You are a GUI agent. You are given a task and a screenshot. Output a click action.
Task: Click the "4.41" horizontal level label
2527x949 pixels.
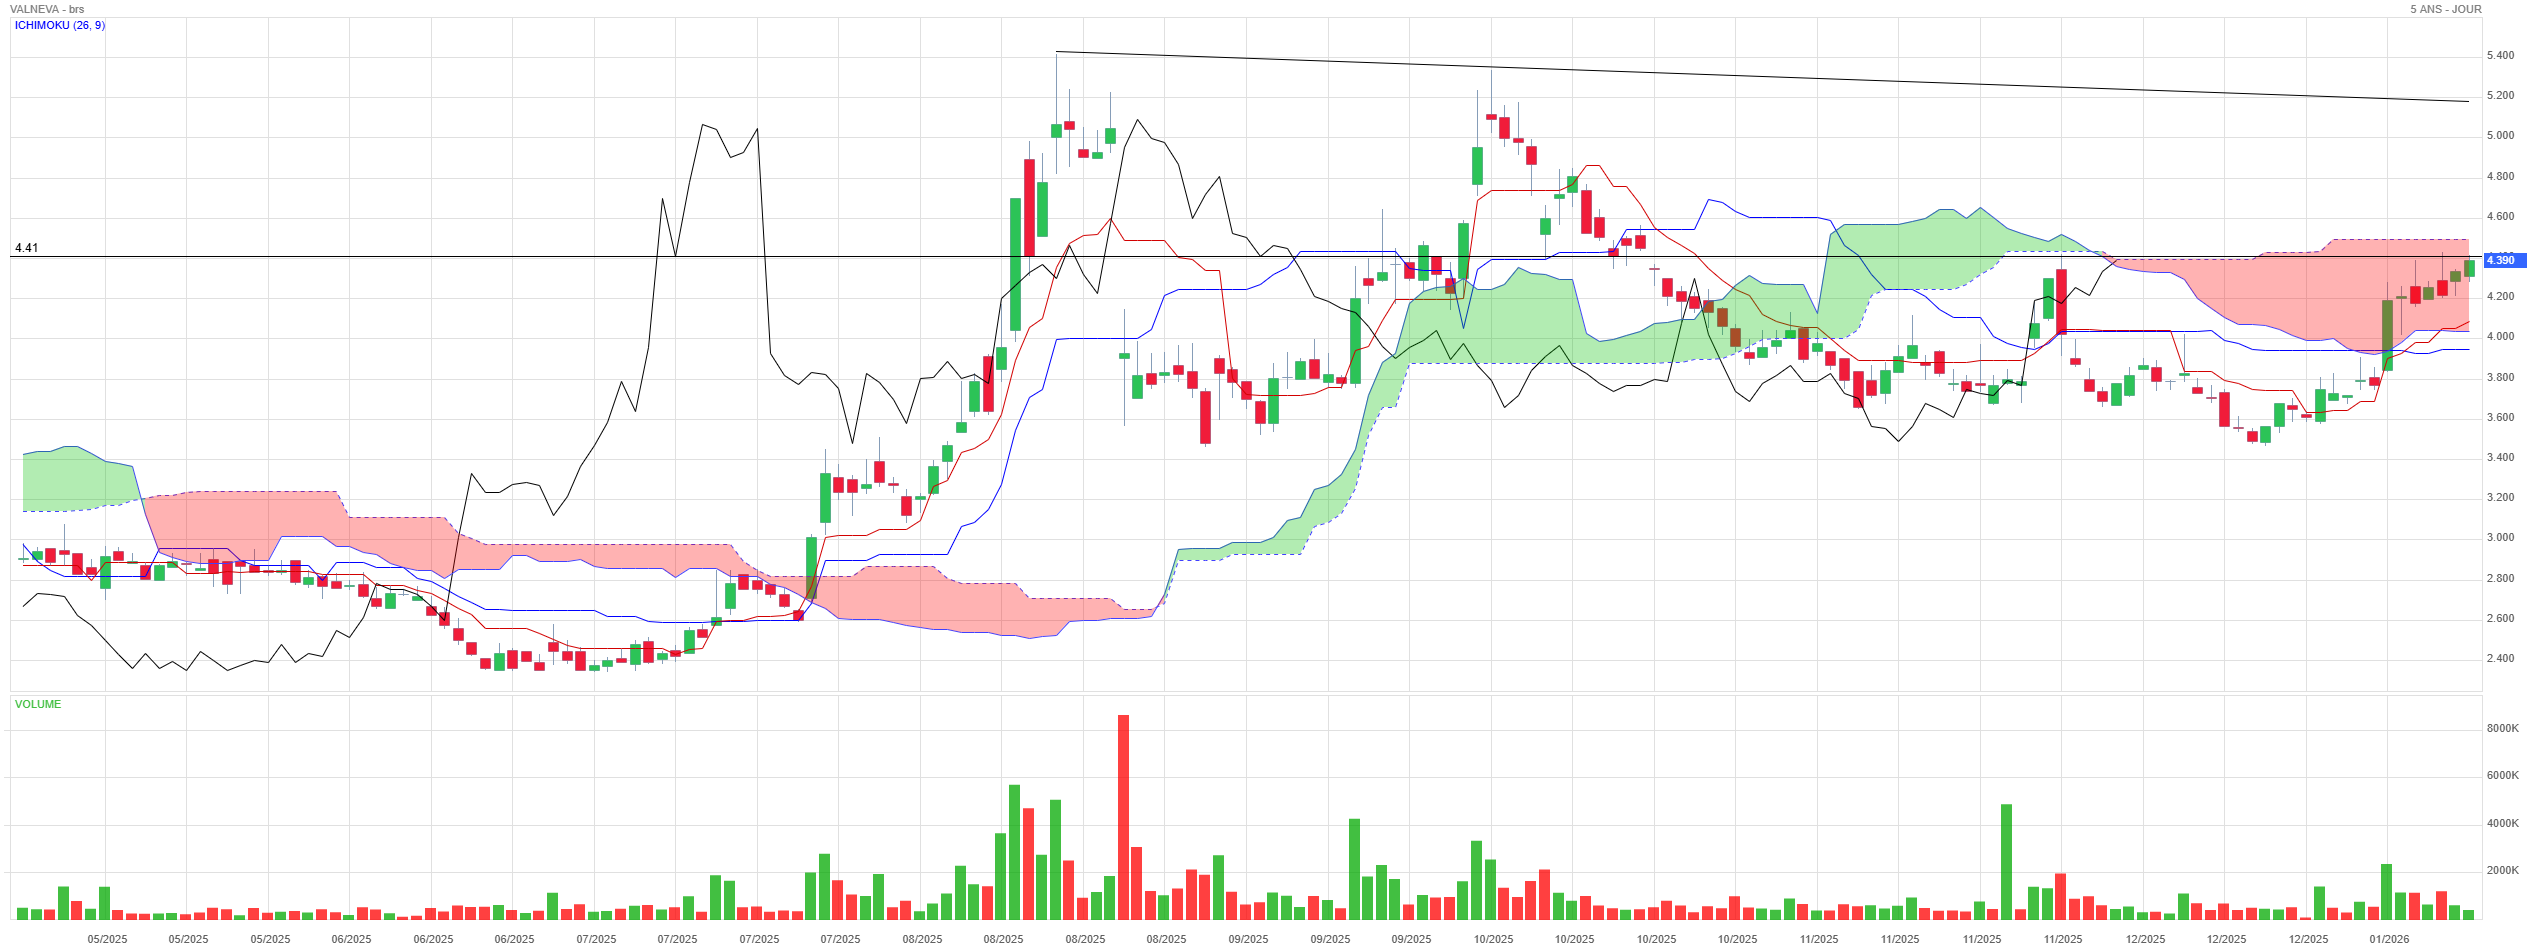click(27, 248)
